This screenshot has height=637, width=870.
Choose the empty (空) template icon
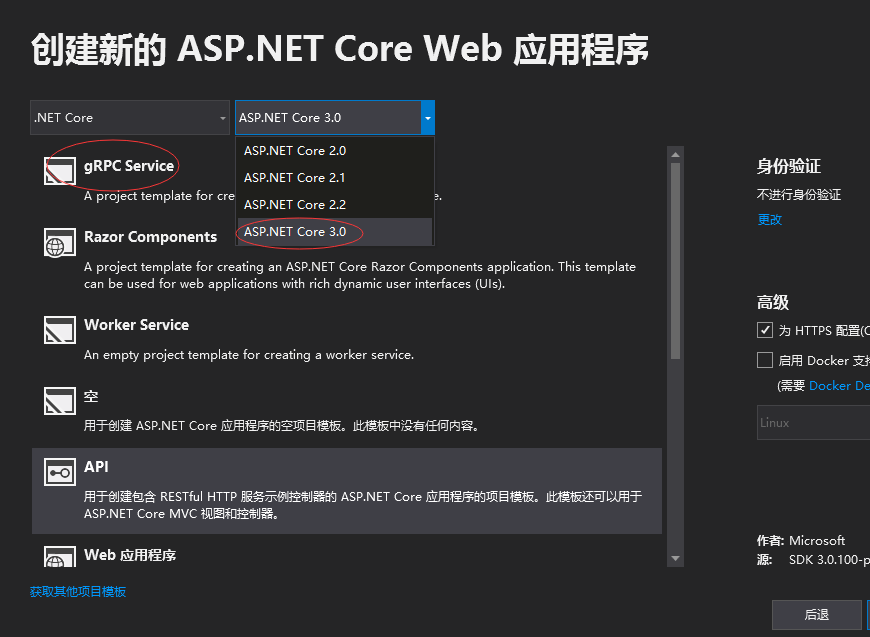pyautogui.click(x=60, y=401)
